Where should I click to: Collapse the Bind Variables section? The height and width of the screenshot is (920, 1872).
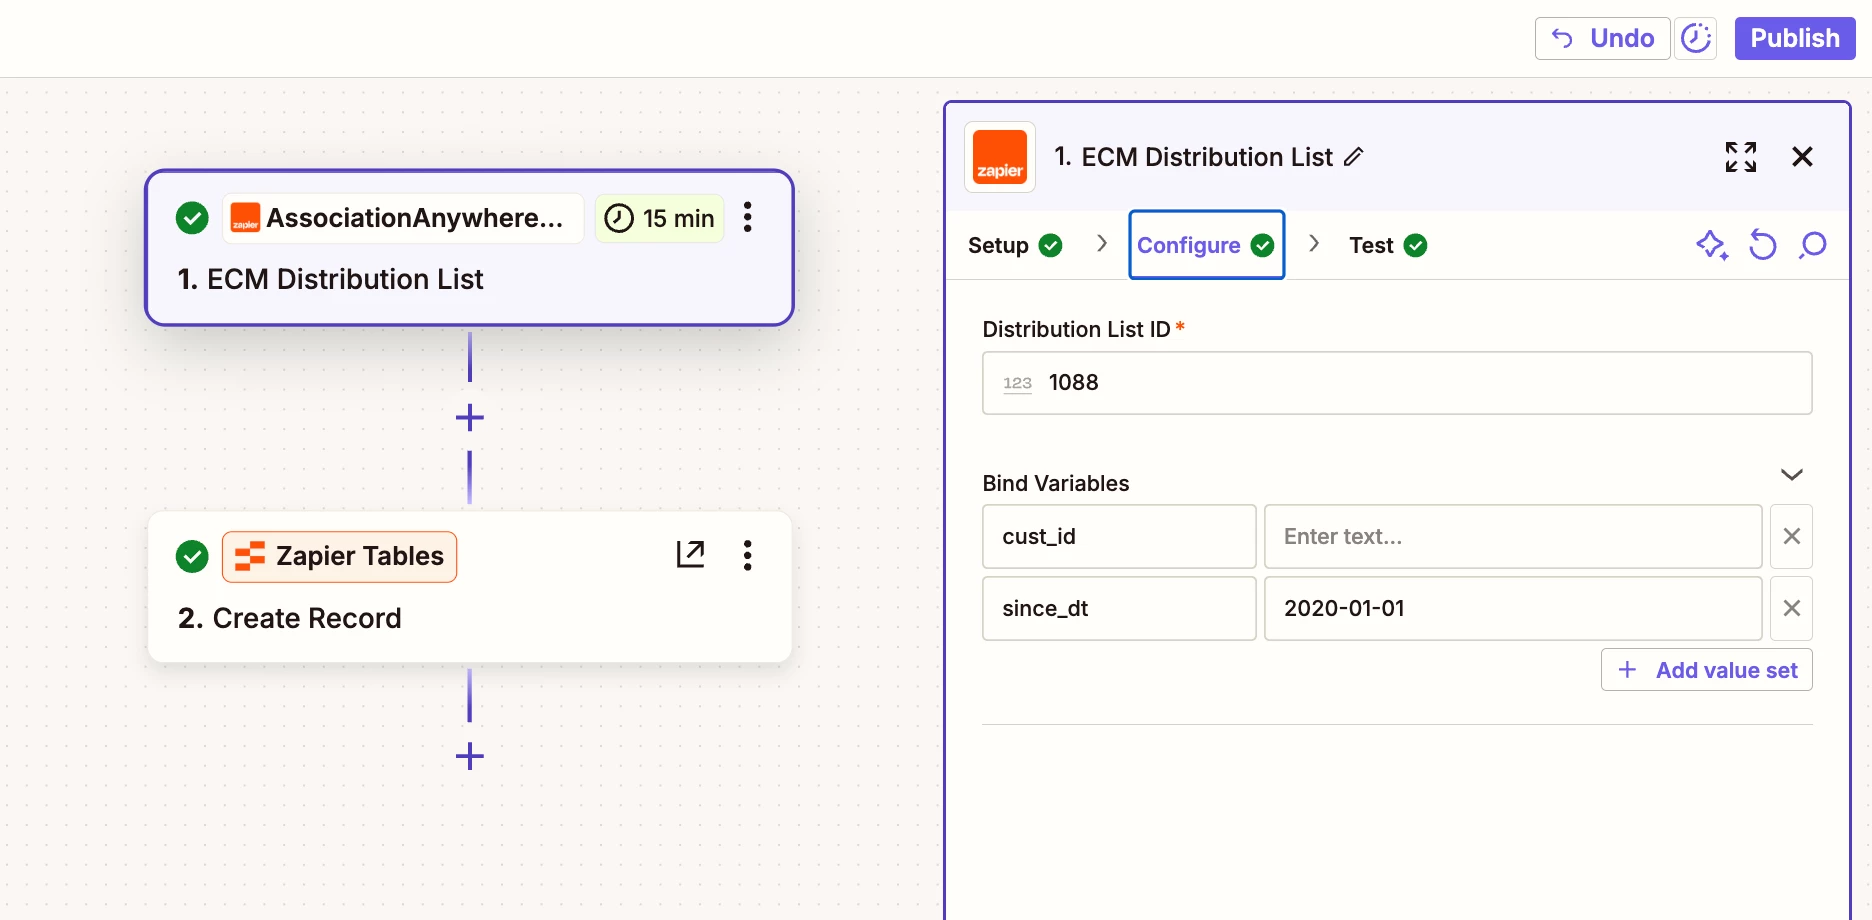(x=1791, y=474)
